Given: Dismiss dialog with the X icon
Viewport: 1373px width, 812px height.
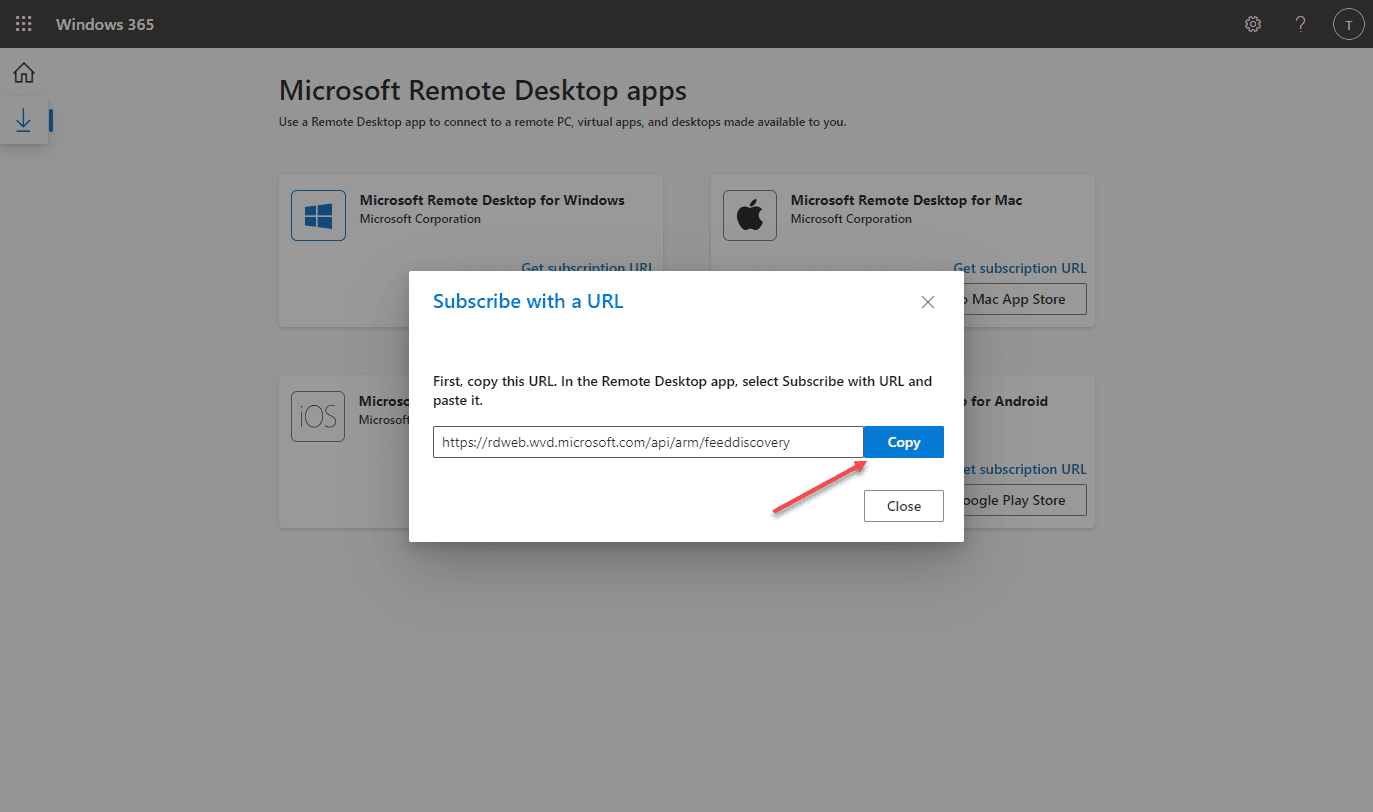Looking at the screenshot, I should point(928,302).
